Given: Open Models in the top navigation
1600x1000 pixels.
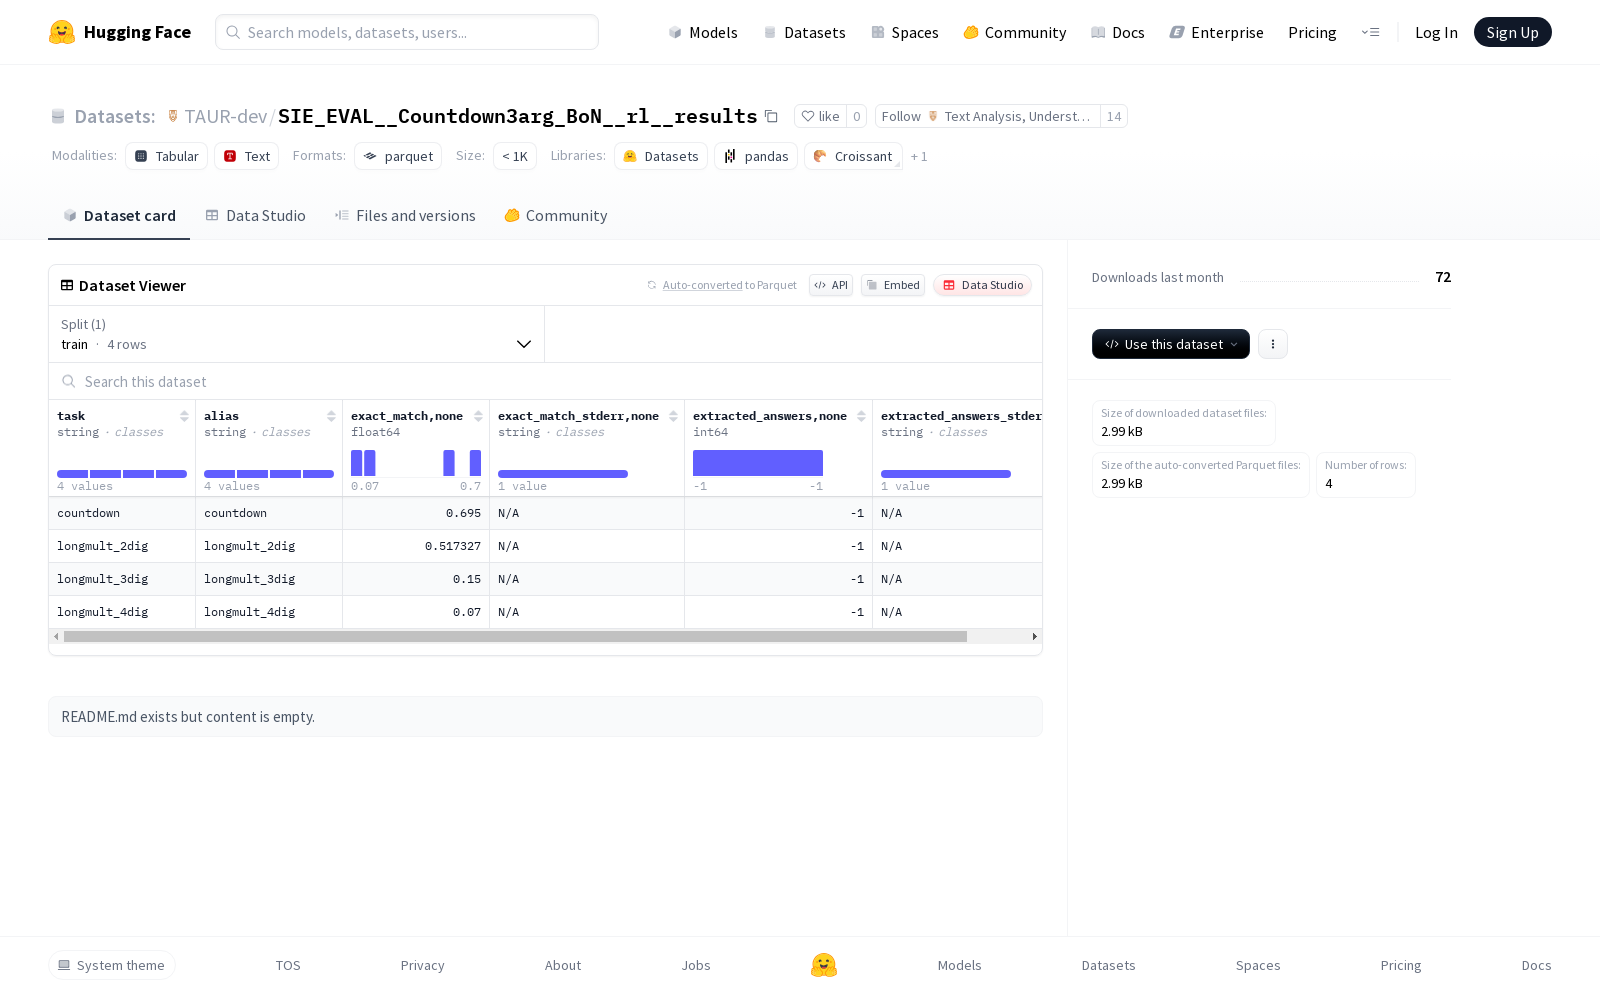Looking at the screenshot, I should pos(703,32).
